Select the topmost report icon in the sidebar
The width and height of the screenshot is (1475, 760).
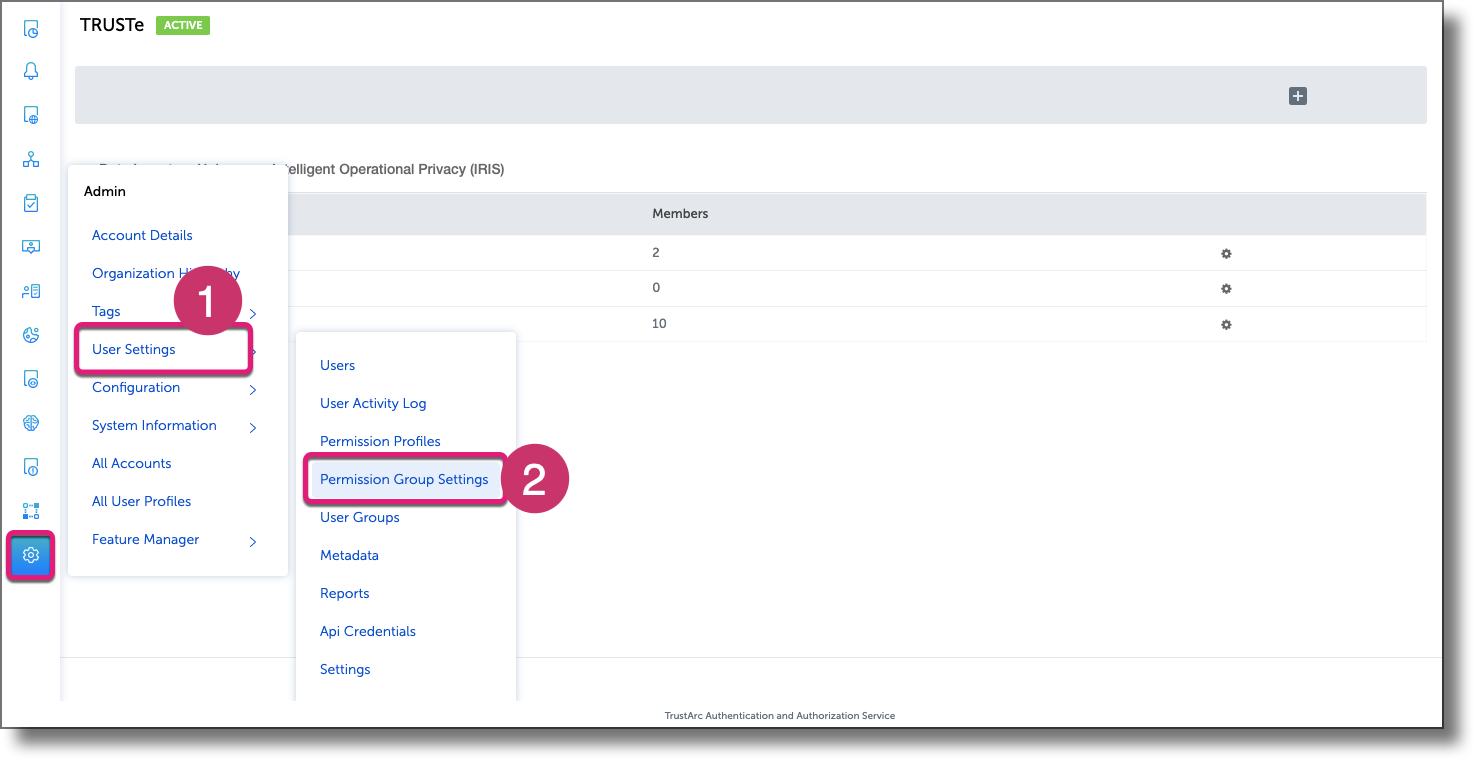[x=30, y=28]
